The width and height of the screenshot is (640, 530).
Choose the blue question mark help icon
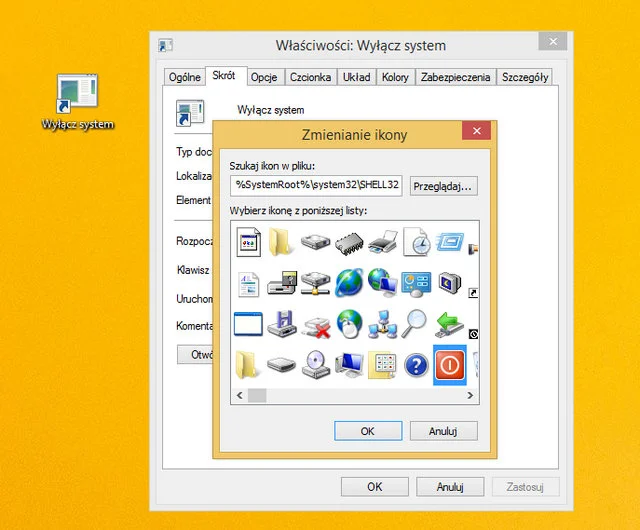[x=416, y=366]
